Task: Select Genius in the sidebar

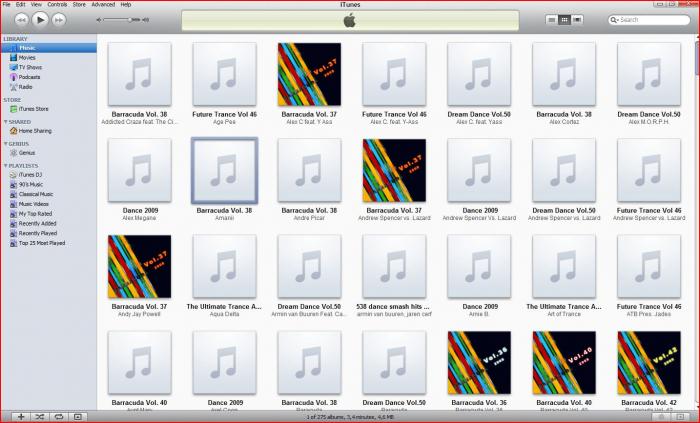Action: (x=28, y=153)
